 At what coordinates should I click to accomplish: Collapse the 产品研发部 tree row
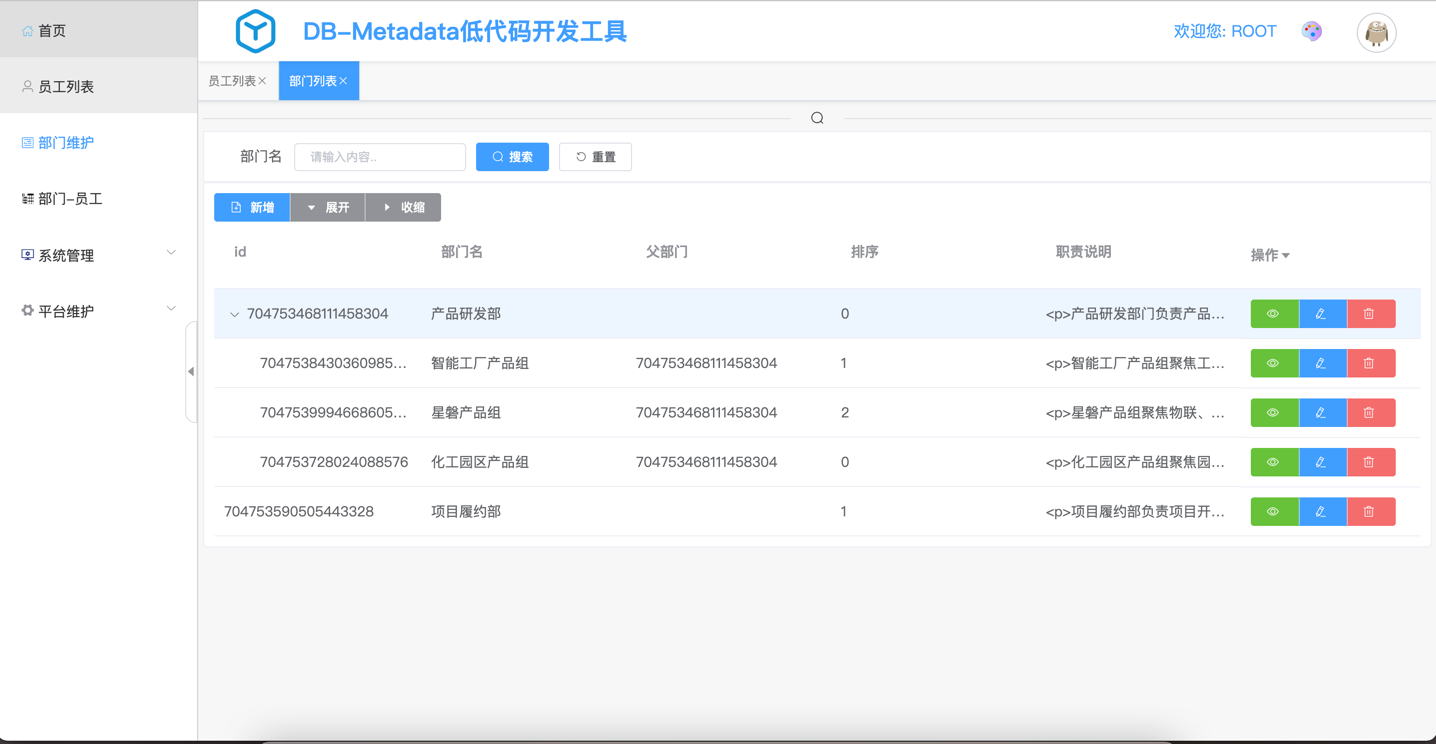click(234, 315)
